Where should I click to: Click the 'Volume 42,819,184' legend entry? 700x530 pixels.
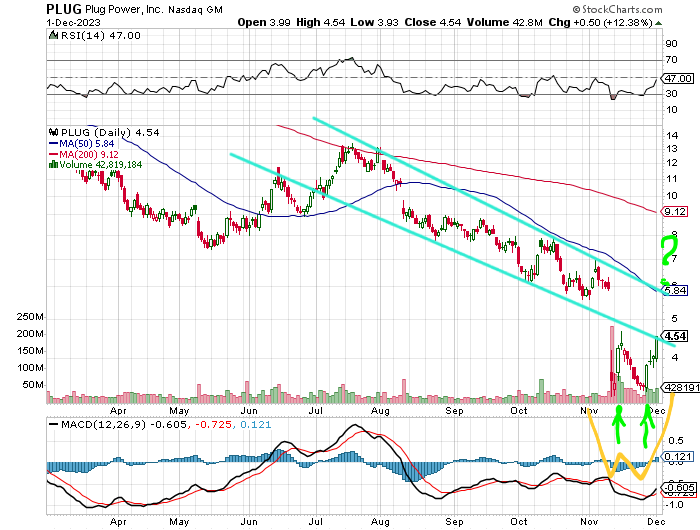pyautogui.click(x=100, y=165)
